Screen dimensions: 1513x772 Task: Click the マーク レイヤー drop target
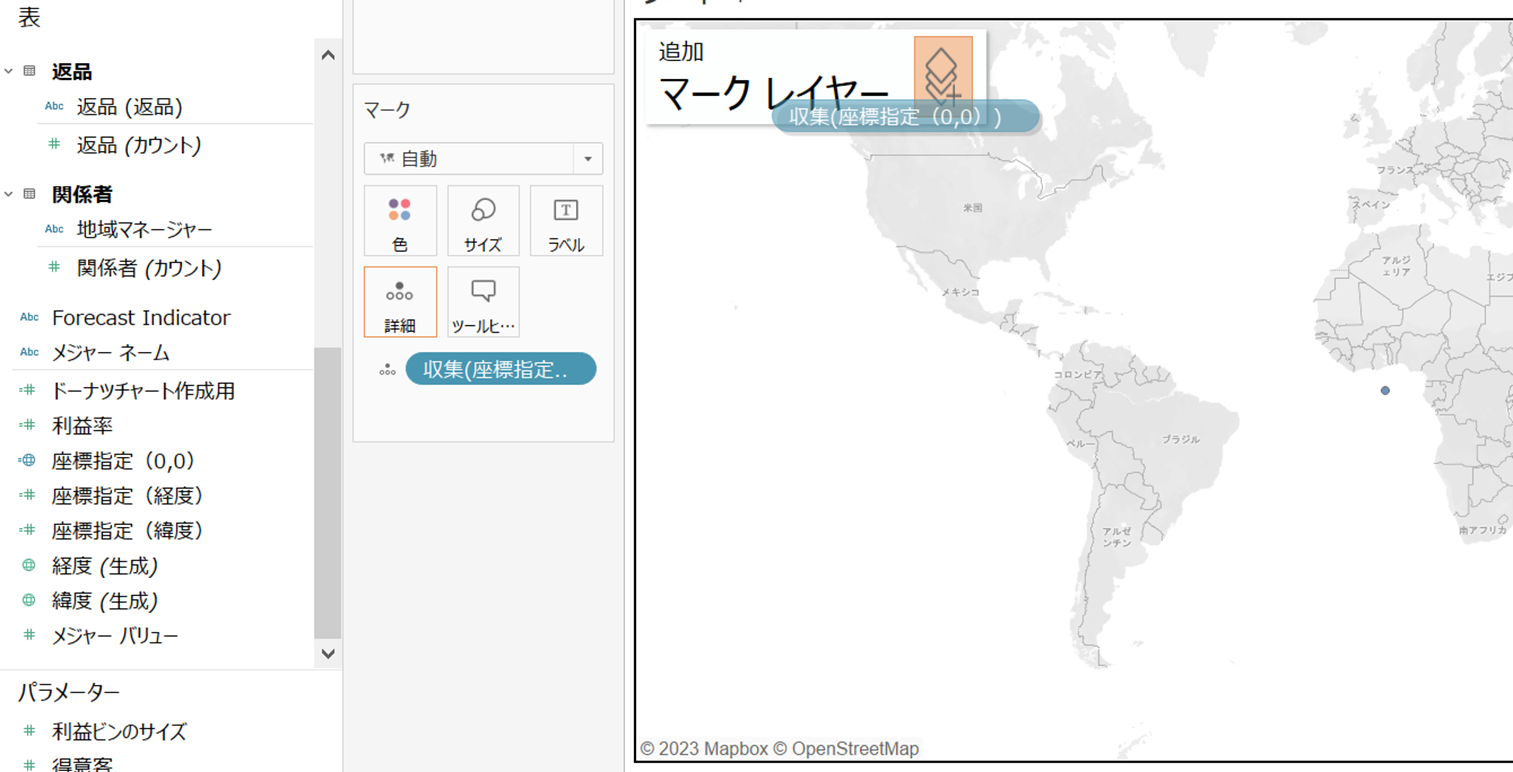816,77
